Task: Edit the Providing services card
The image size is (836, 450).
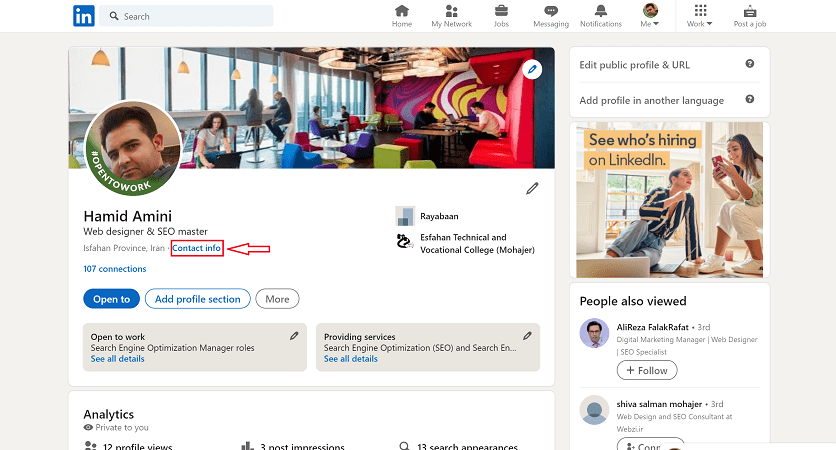Action: coord(527,336)
